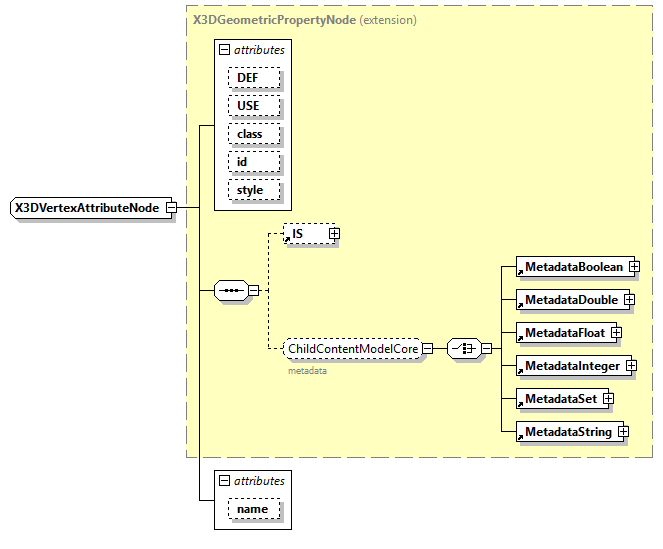Click the choice compositor icon
Screen dimensions: 663x549
[462, 348]
